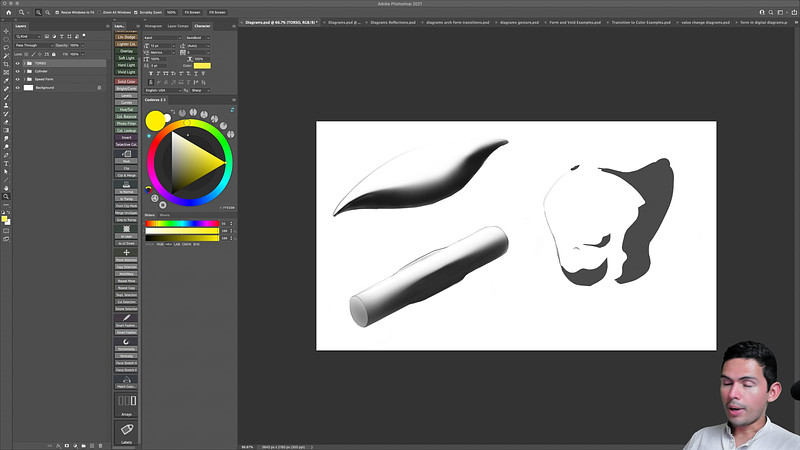Select the Magic Wand tool
The image size is (800, 450).
point(6,56)
